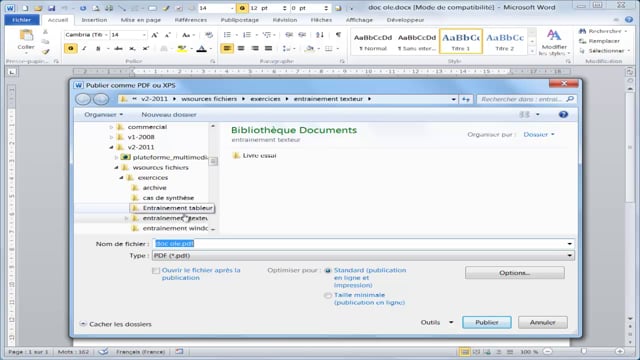Click the text highlight color button

coord(182,49)
